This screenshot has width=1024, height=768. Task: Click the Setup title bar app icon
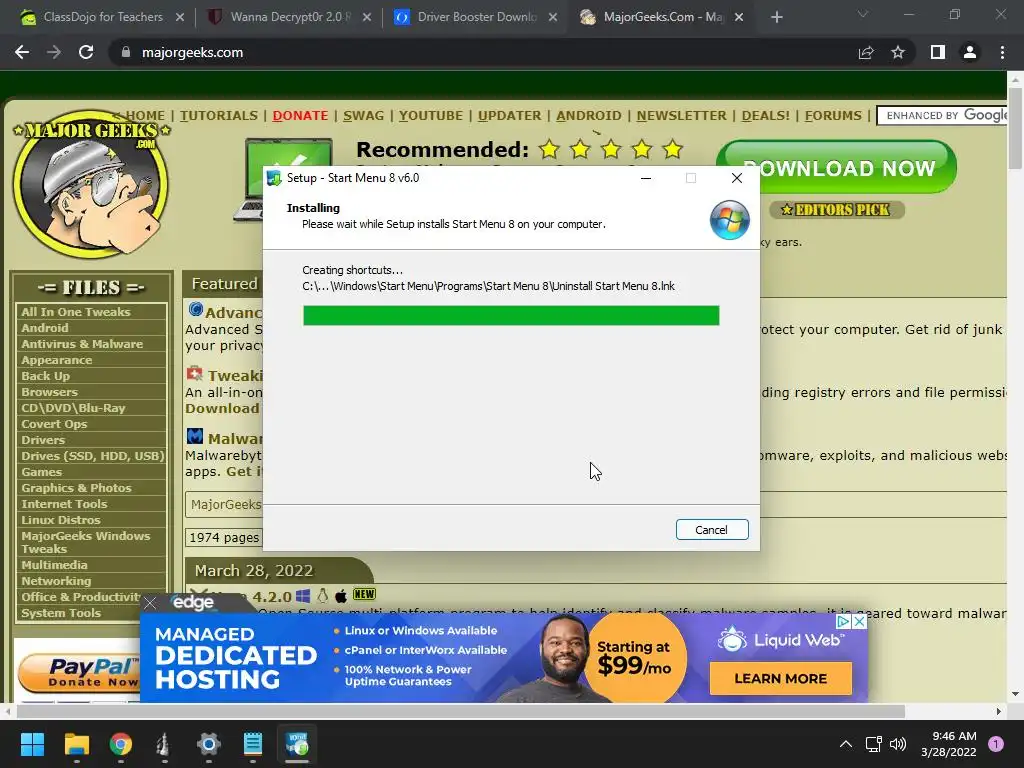click(x=274, y=178)
